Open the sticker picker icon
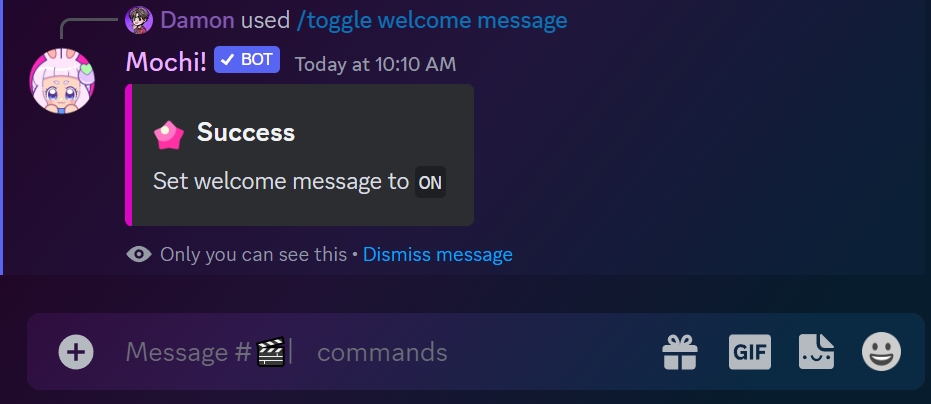 816,352
